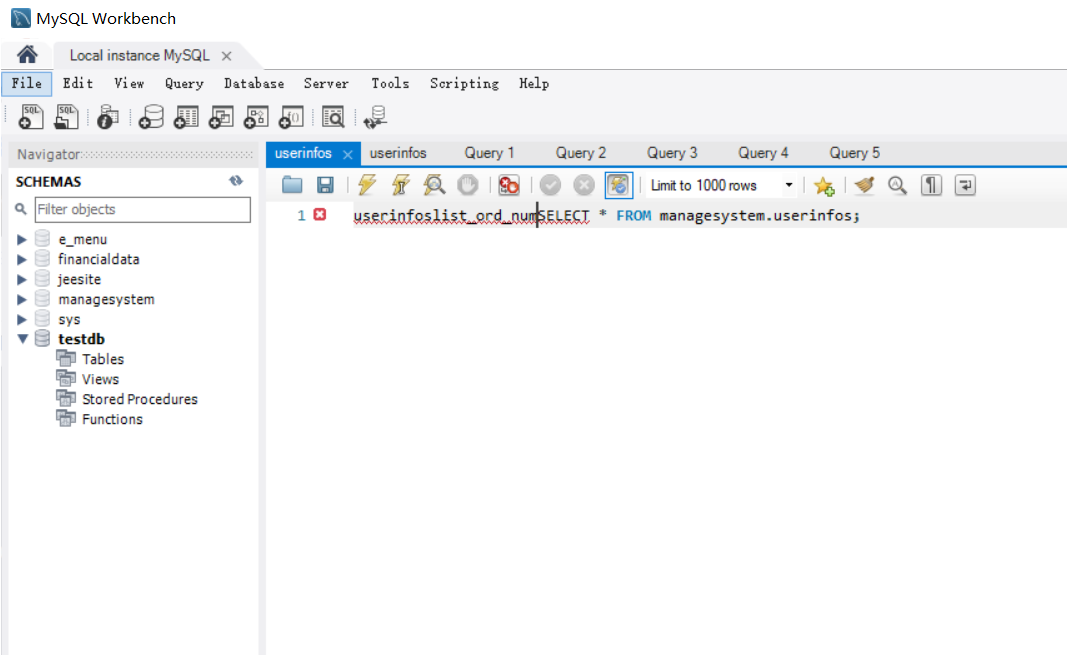The width and height of the screenshot is (1067, 655).
Task: Open the Server menu
Action: [326, 83]
